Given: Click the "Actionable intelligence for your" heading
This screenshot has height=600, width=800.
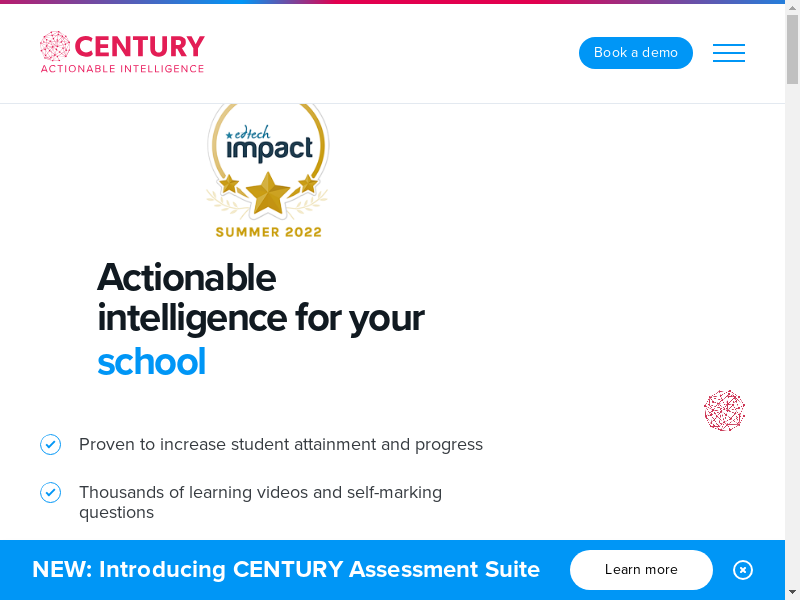Looking at the screenshot, I should (x=260, y=298).
